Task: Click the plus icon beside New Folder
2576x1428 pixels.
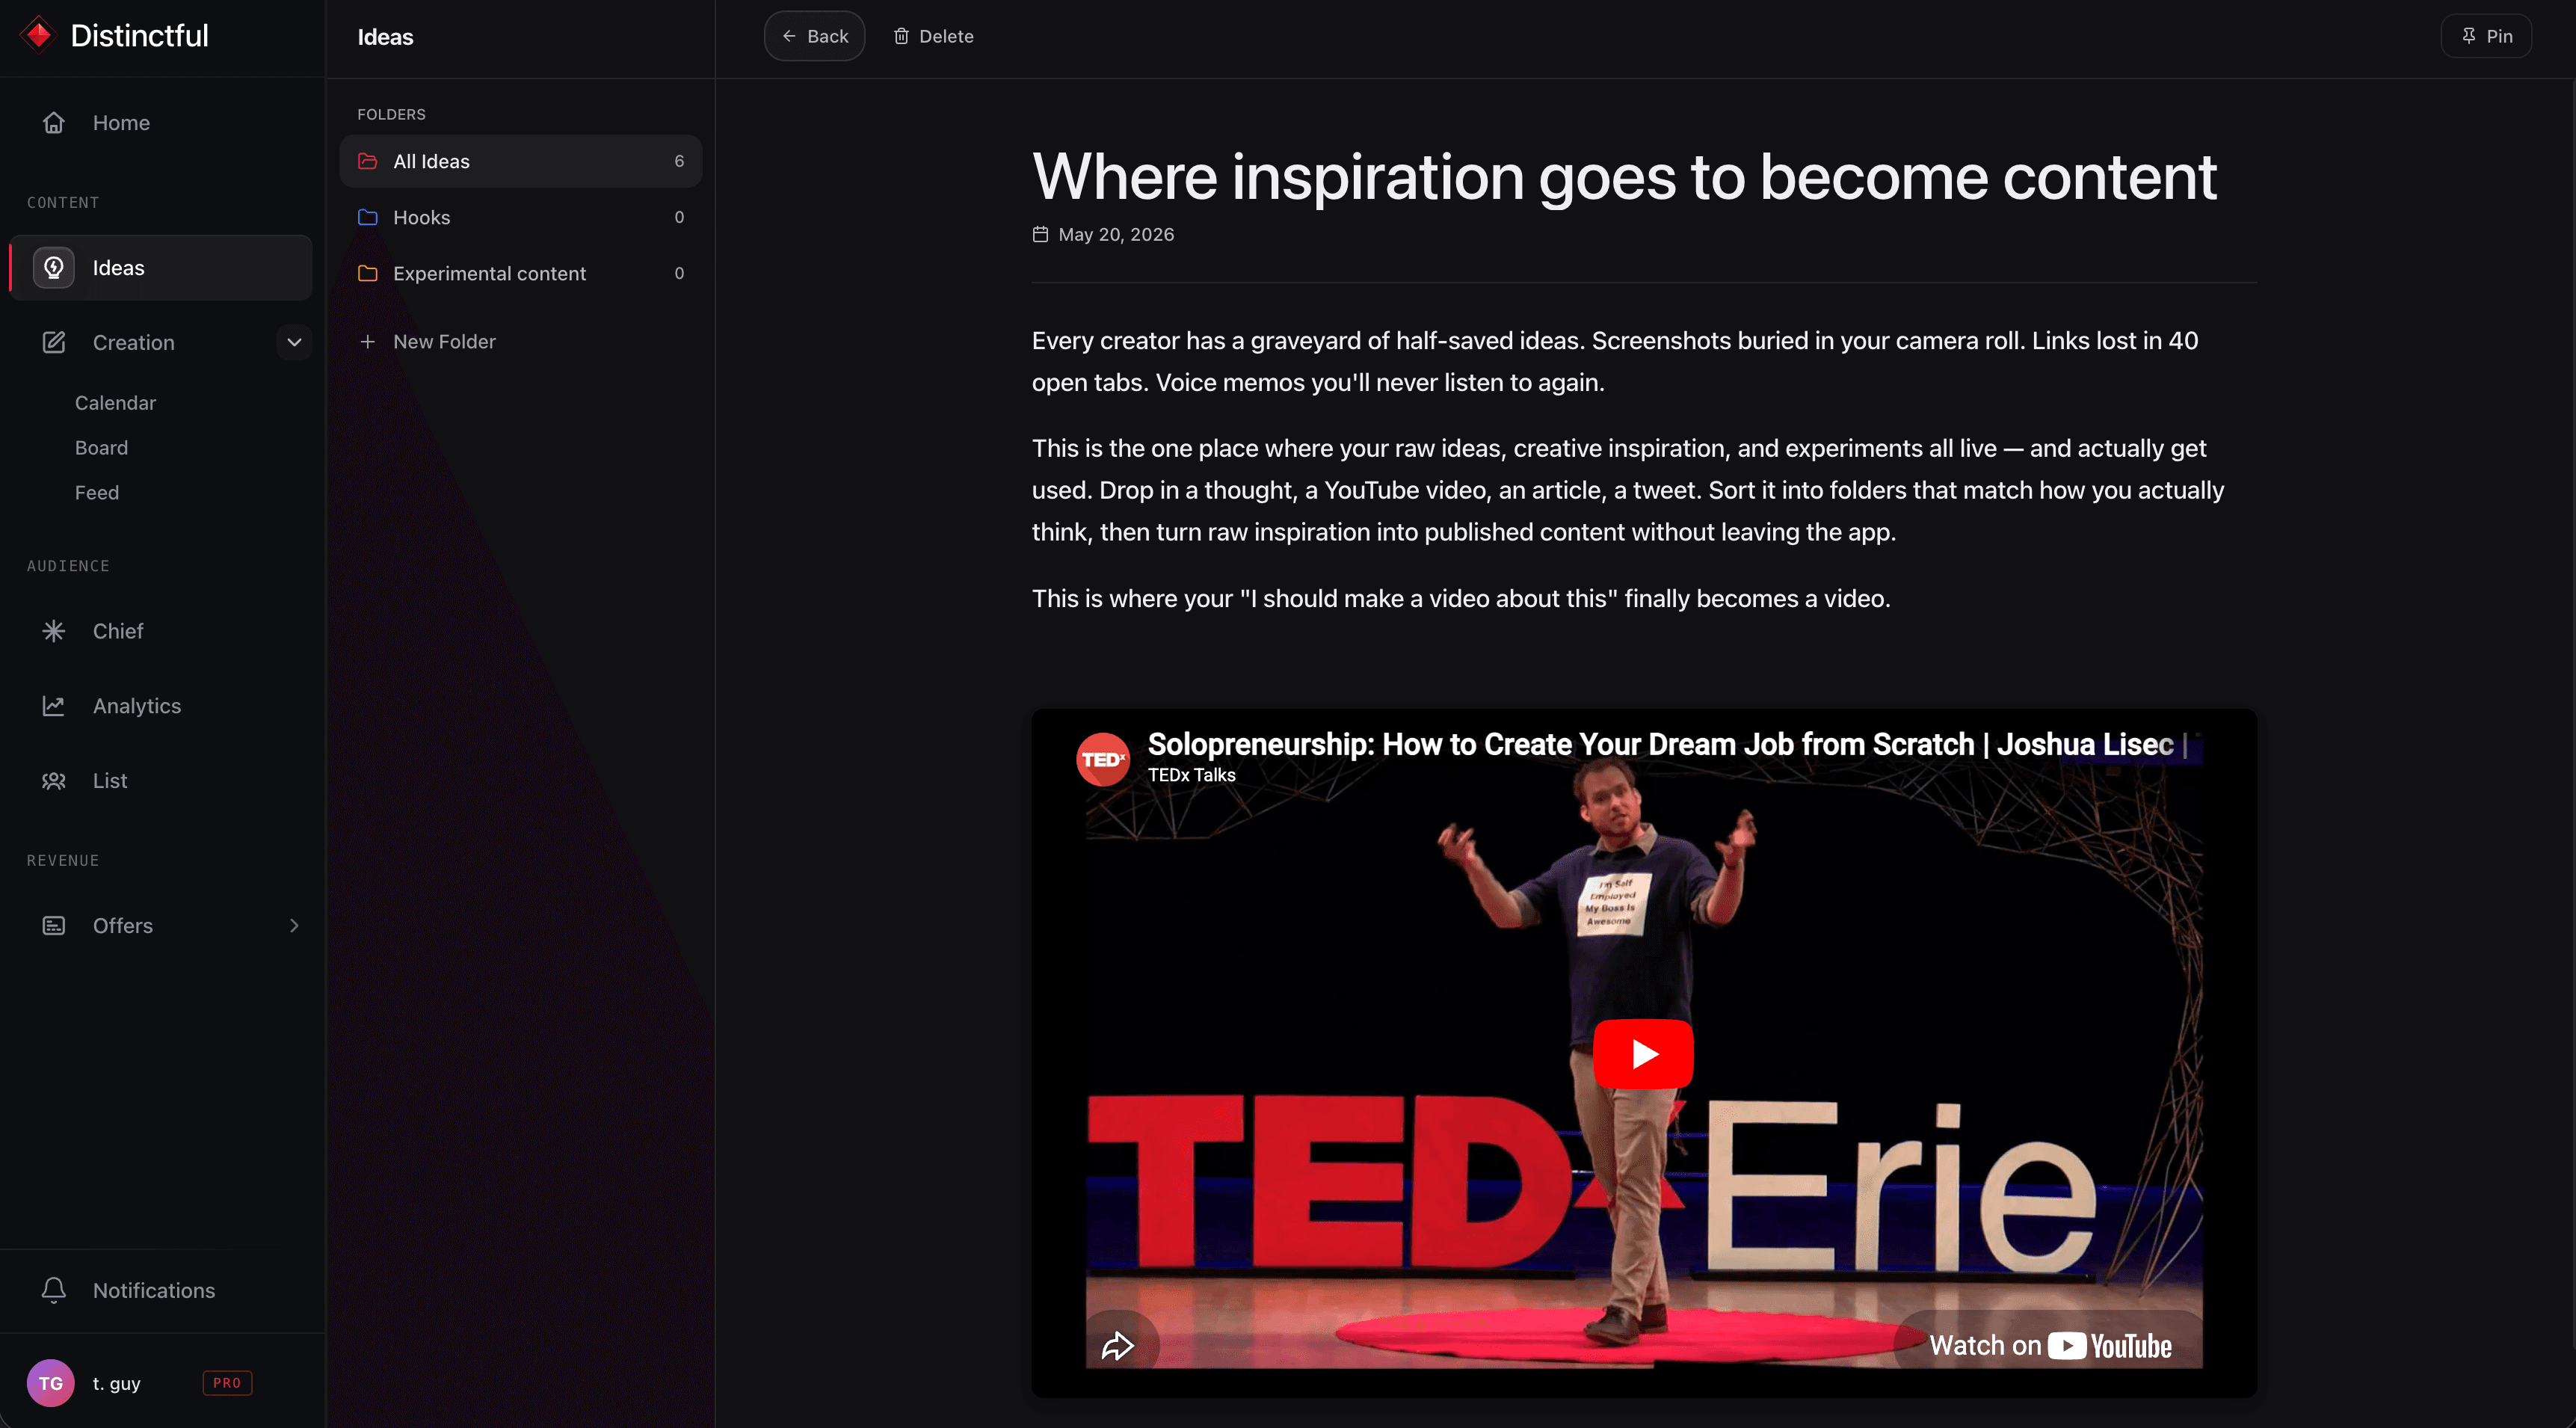Action: pos(368,342)
